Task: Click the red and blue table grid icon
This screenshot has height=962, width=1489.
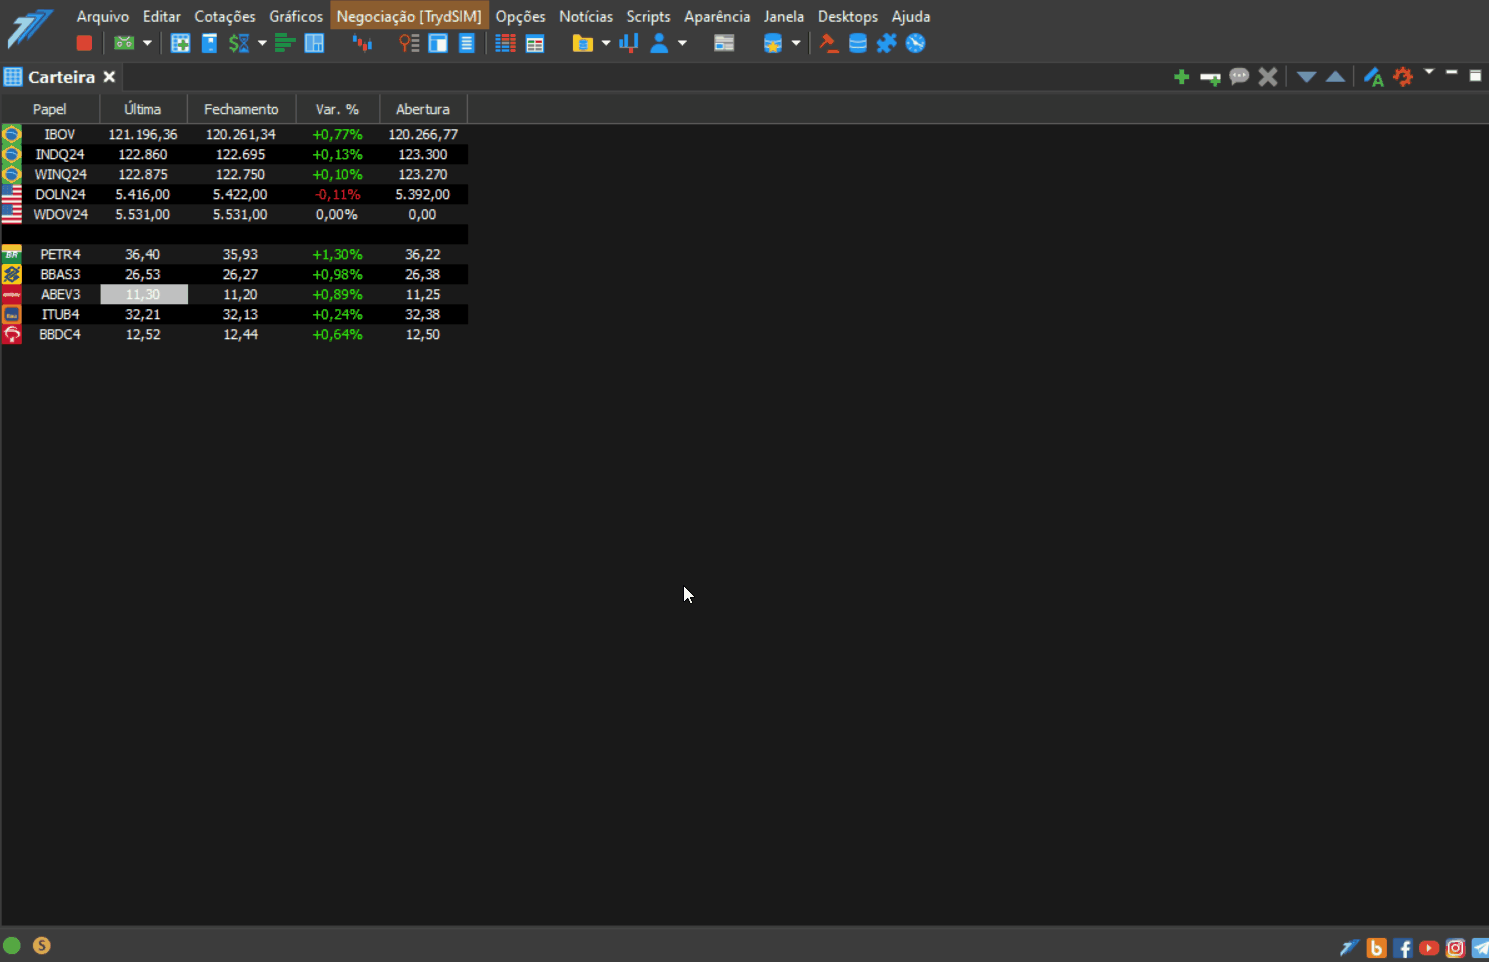Action: pyautogui.click(x=506, y=43)
